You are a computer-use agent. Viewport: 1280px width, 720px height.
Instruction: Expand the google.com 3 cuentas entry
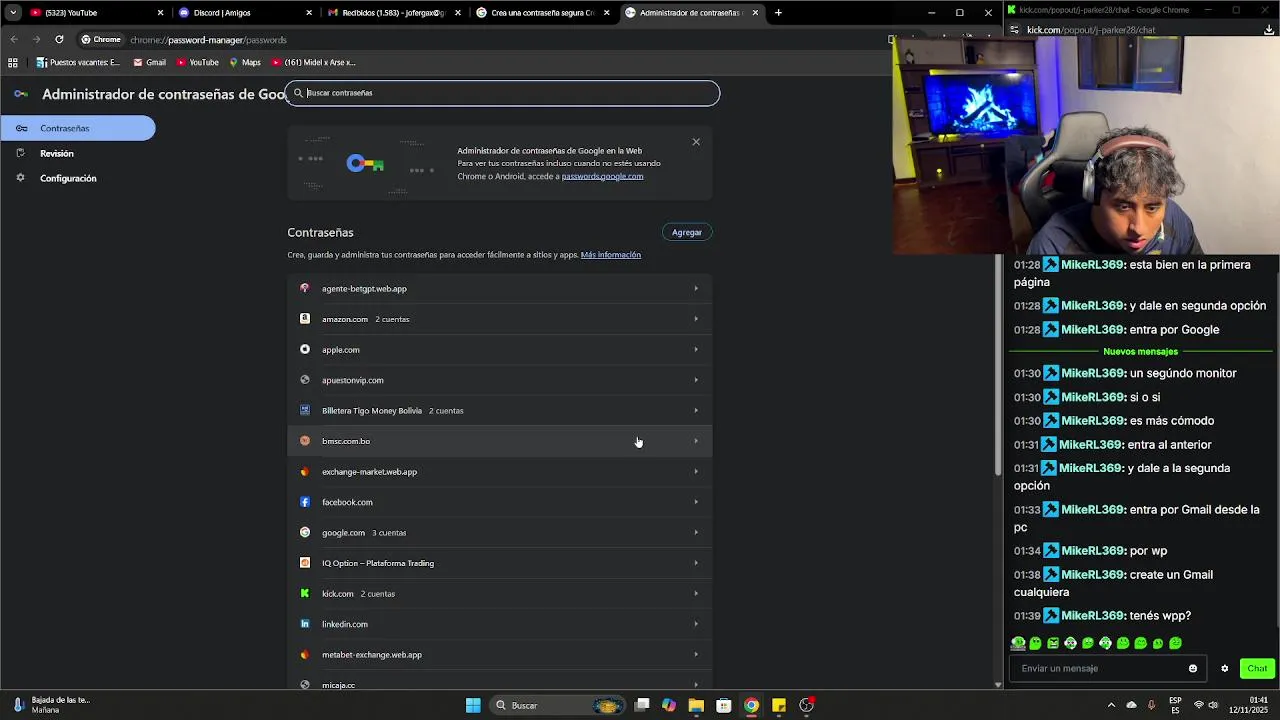499,532
